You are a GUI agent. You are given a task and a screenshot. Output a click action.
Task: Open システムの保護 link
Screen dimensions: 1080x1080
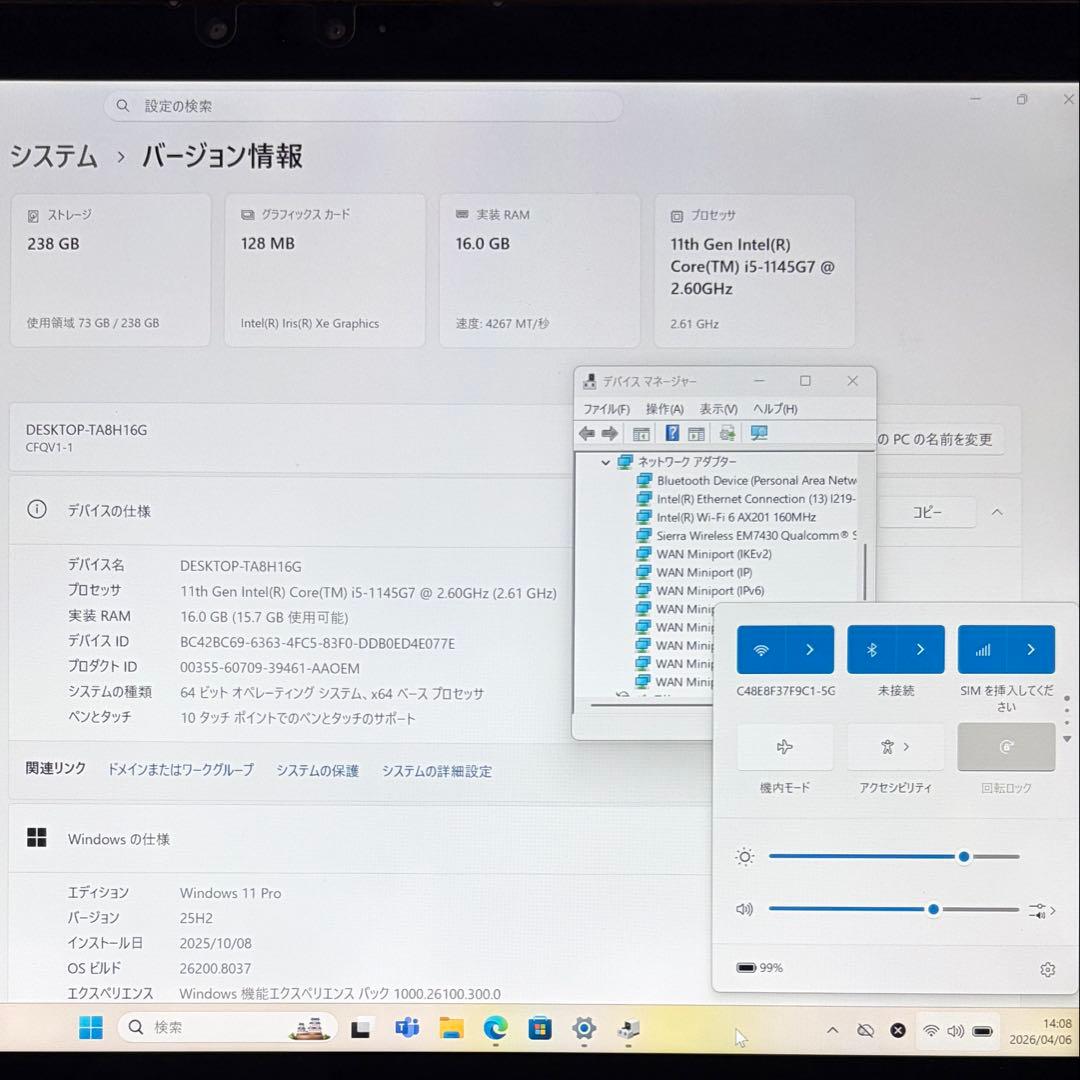[x=318, y=771]
